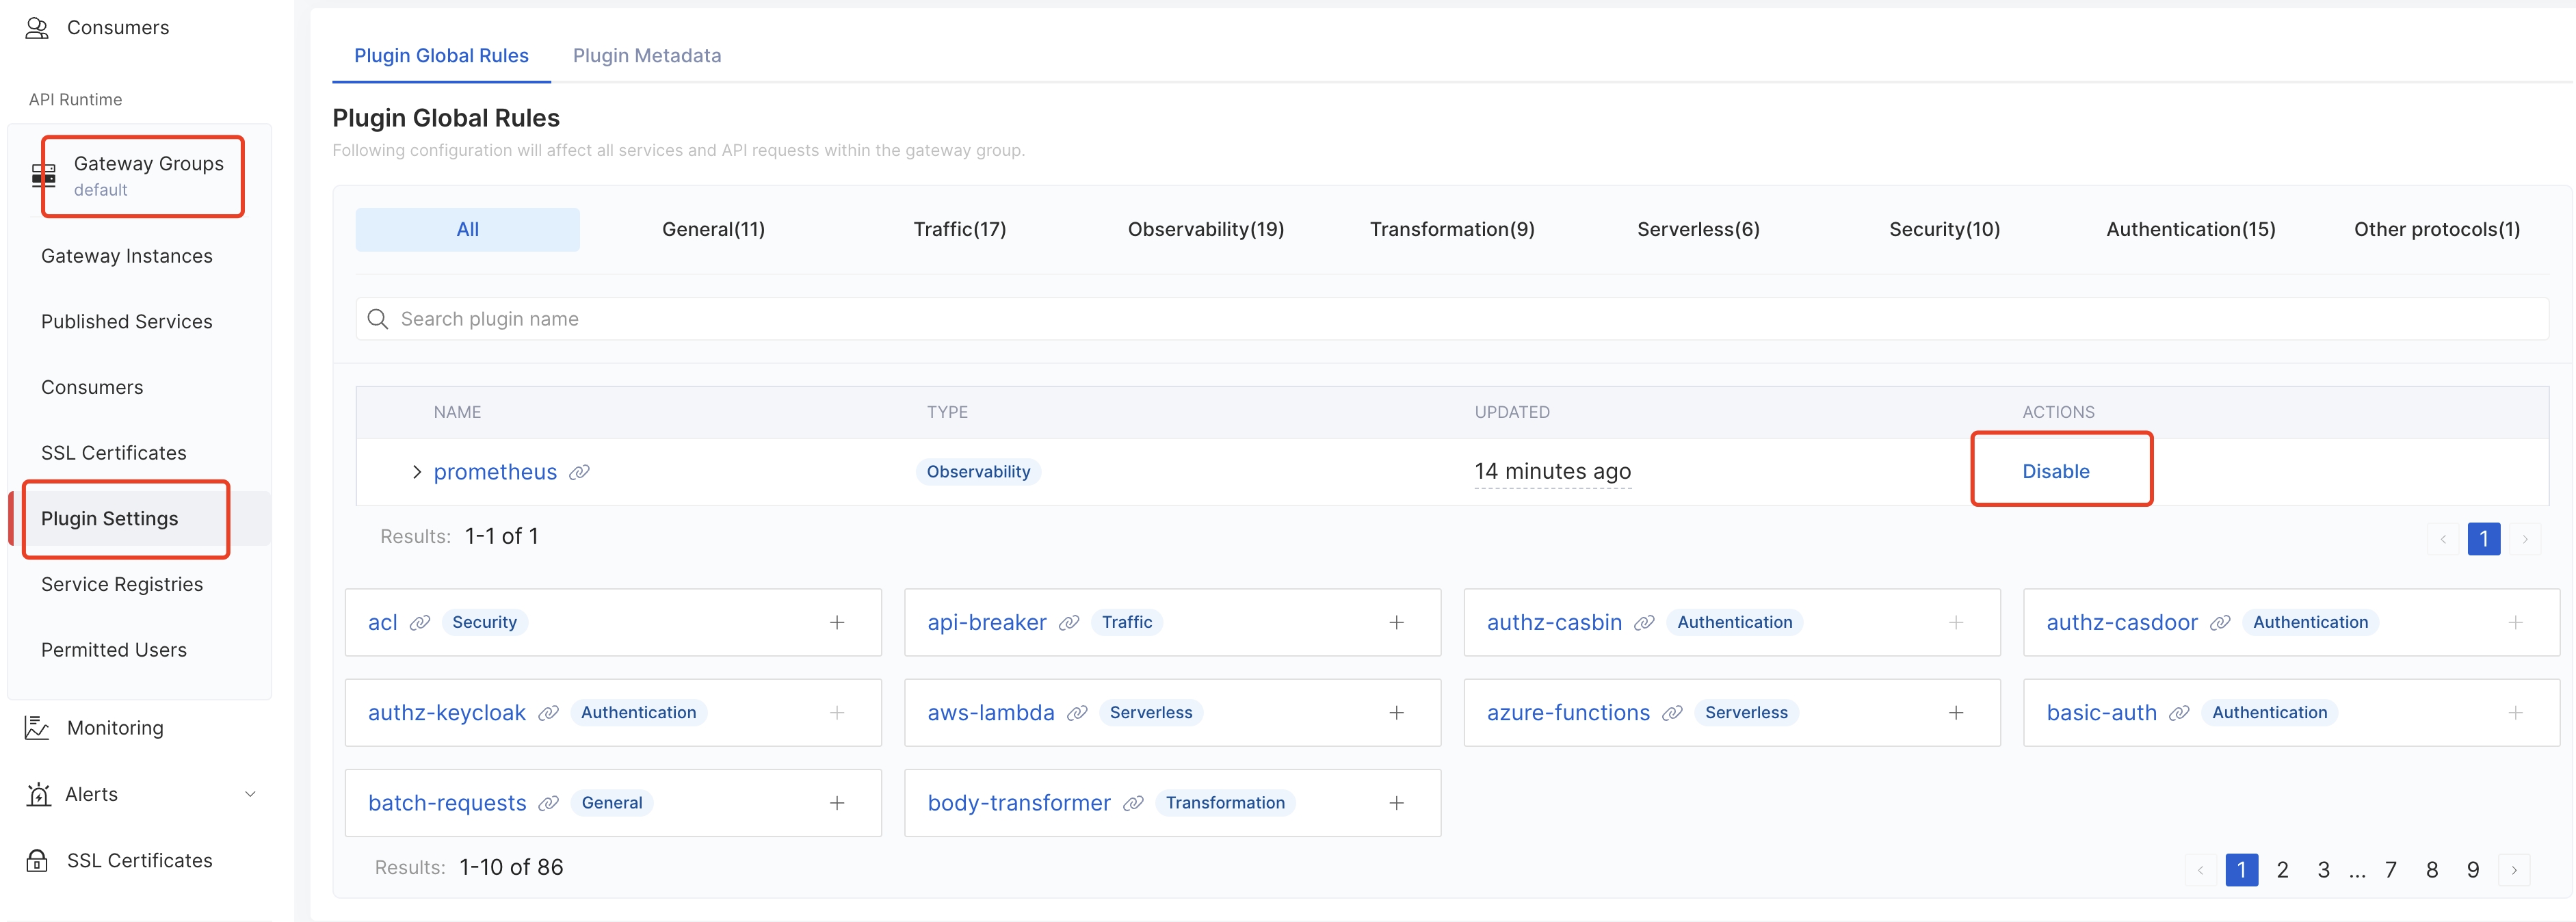Filter plugins by Observability(19) category
Image resolution: width=2576 pixels, height=922 pixels.
click(1205, 229)
